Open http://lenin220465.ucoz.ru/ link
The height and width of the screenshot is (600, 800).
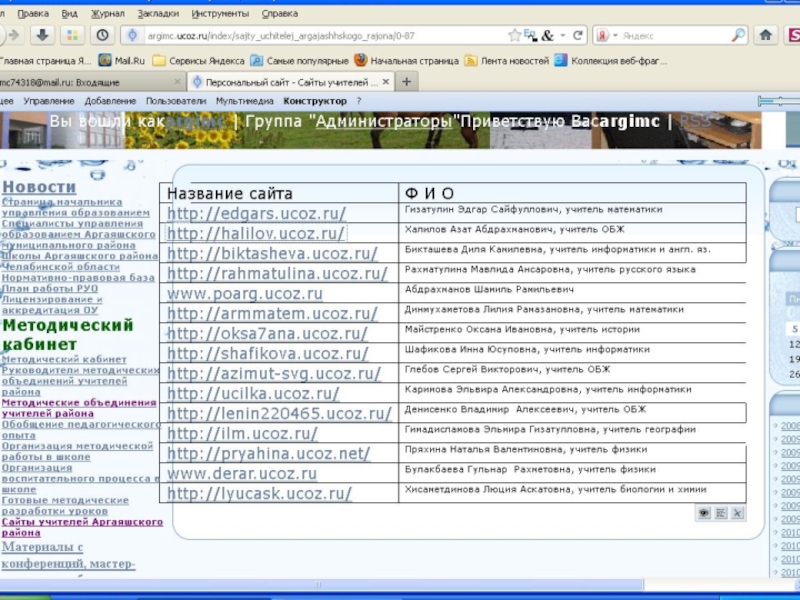click(x=279, y=413)
